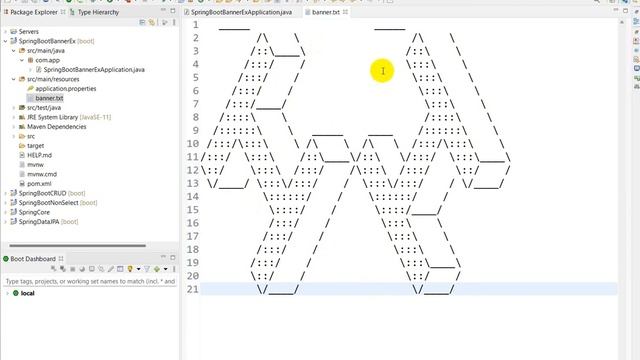Collapse the src/main/resources folder

pos(13,79)
